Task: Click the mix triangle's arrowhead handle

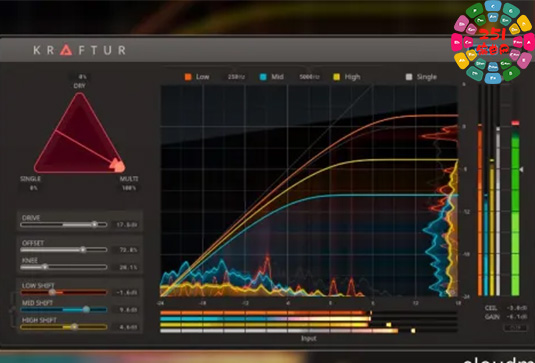Action: (x=117, y=165)
